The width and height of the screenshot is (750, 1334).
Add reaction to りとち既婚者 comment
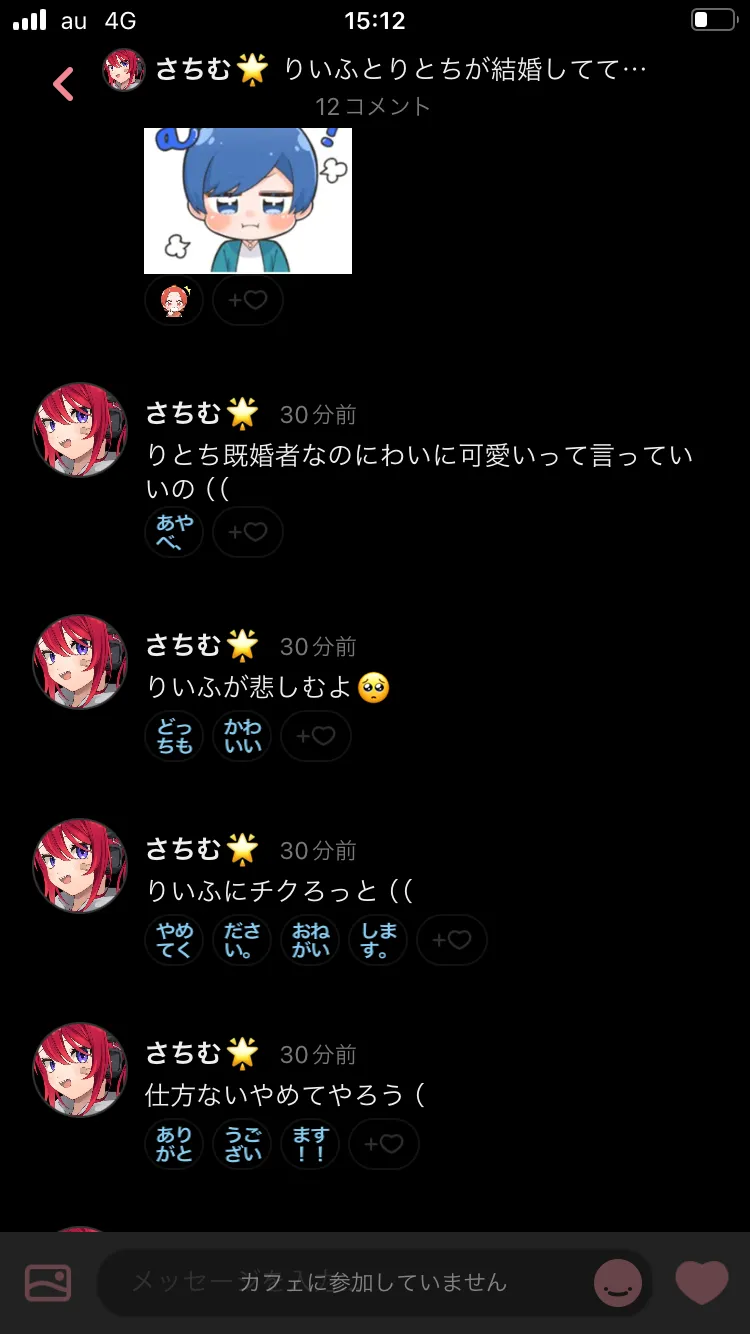(248, 532)
